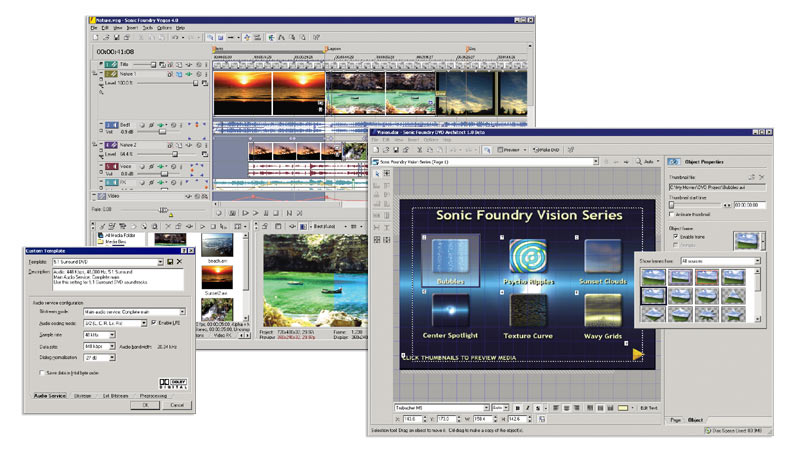Click the Thumbnail start time slider handle
The height and width of the screenshot is (456, 800).
(x=672, y=205)
